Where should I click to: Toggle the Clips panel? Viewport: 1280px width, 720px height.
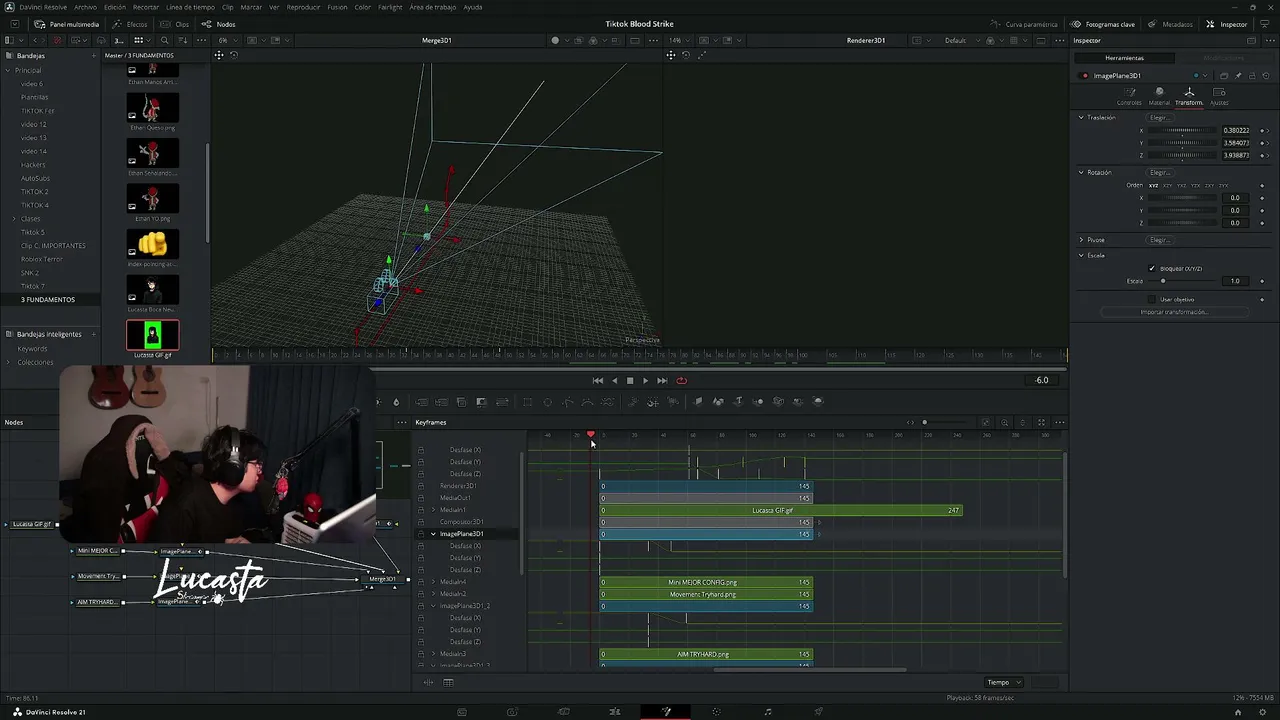175,24
